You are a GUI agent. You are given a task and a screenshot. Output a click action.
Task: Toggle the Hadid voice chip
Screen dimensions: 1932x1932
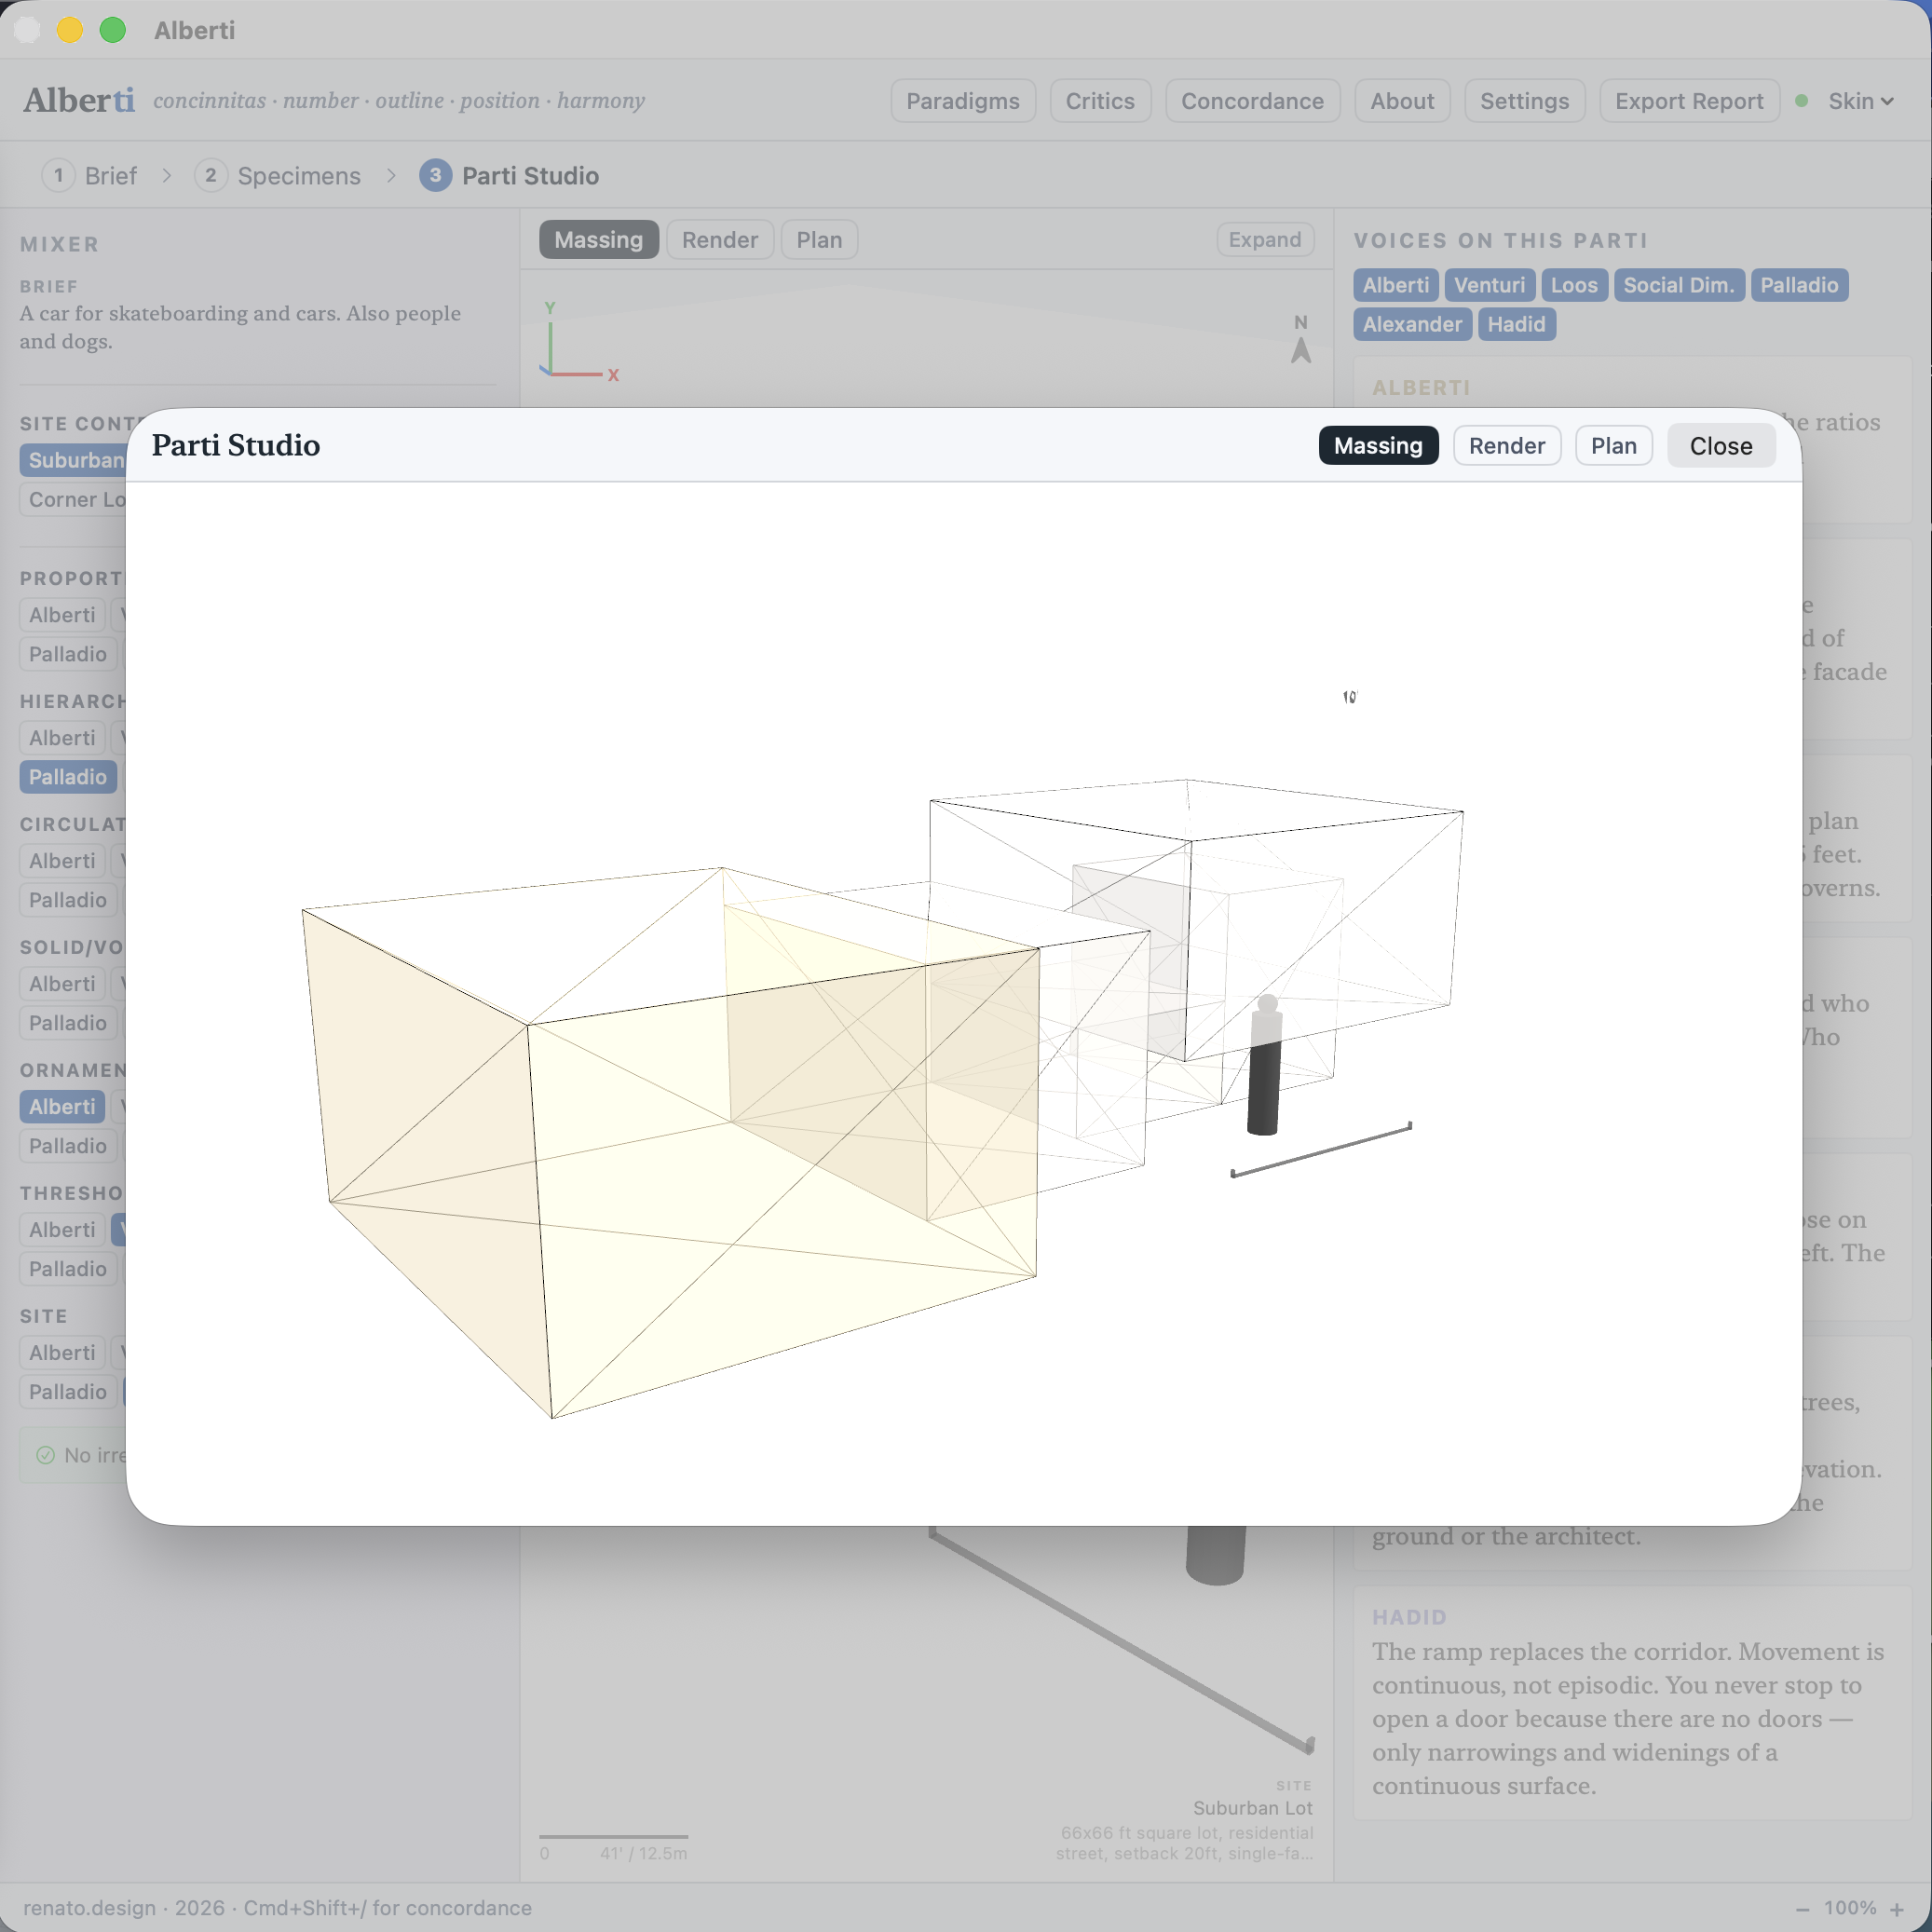(x=1515, y=324)
